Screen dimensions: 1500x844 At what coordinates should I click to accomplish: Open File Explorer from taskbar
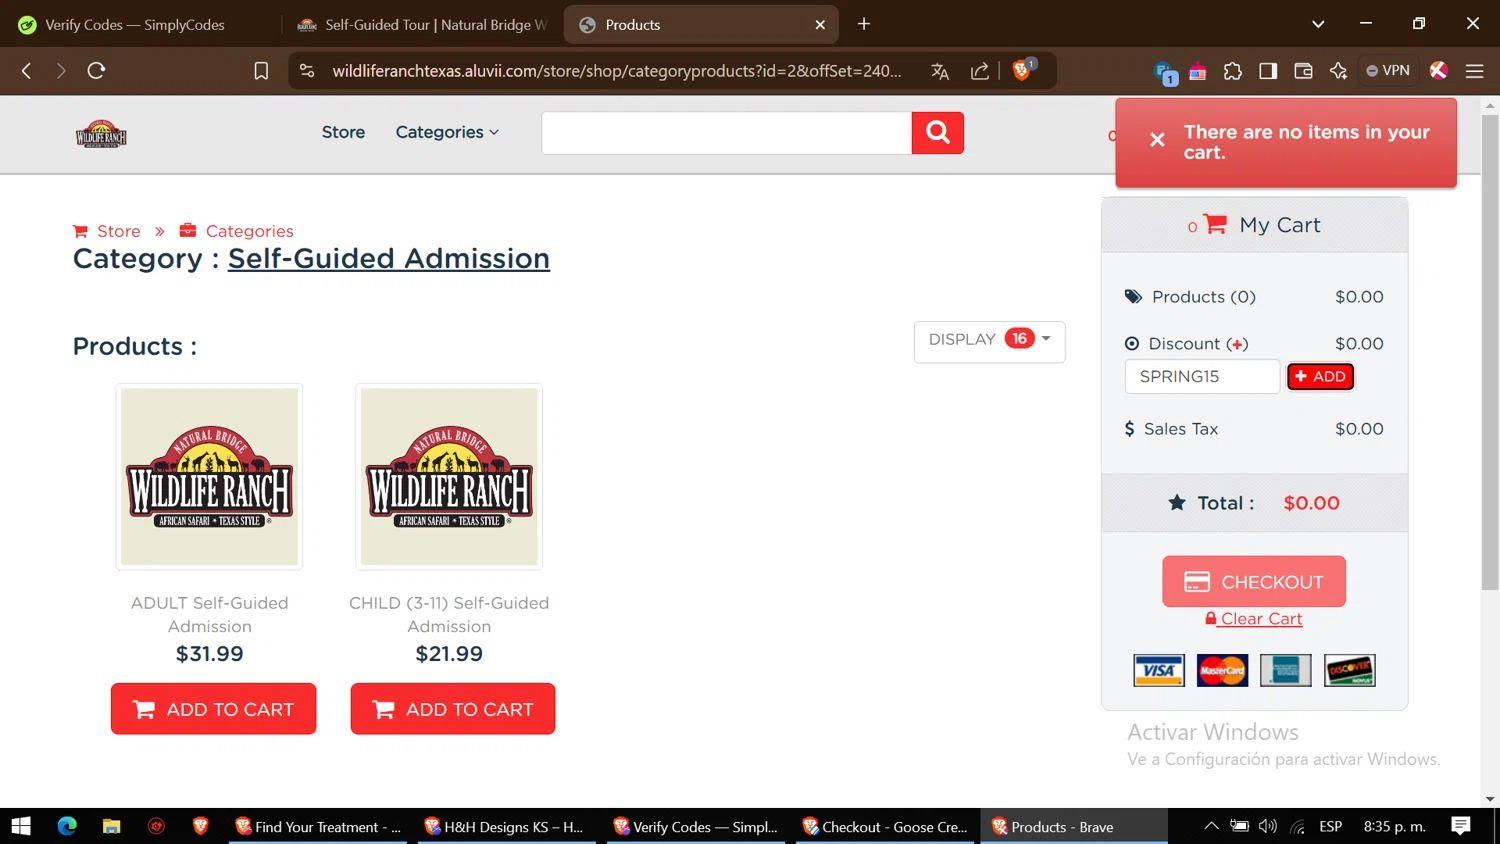[111, 826]
